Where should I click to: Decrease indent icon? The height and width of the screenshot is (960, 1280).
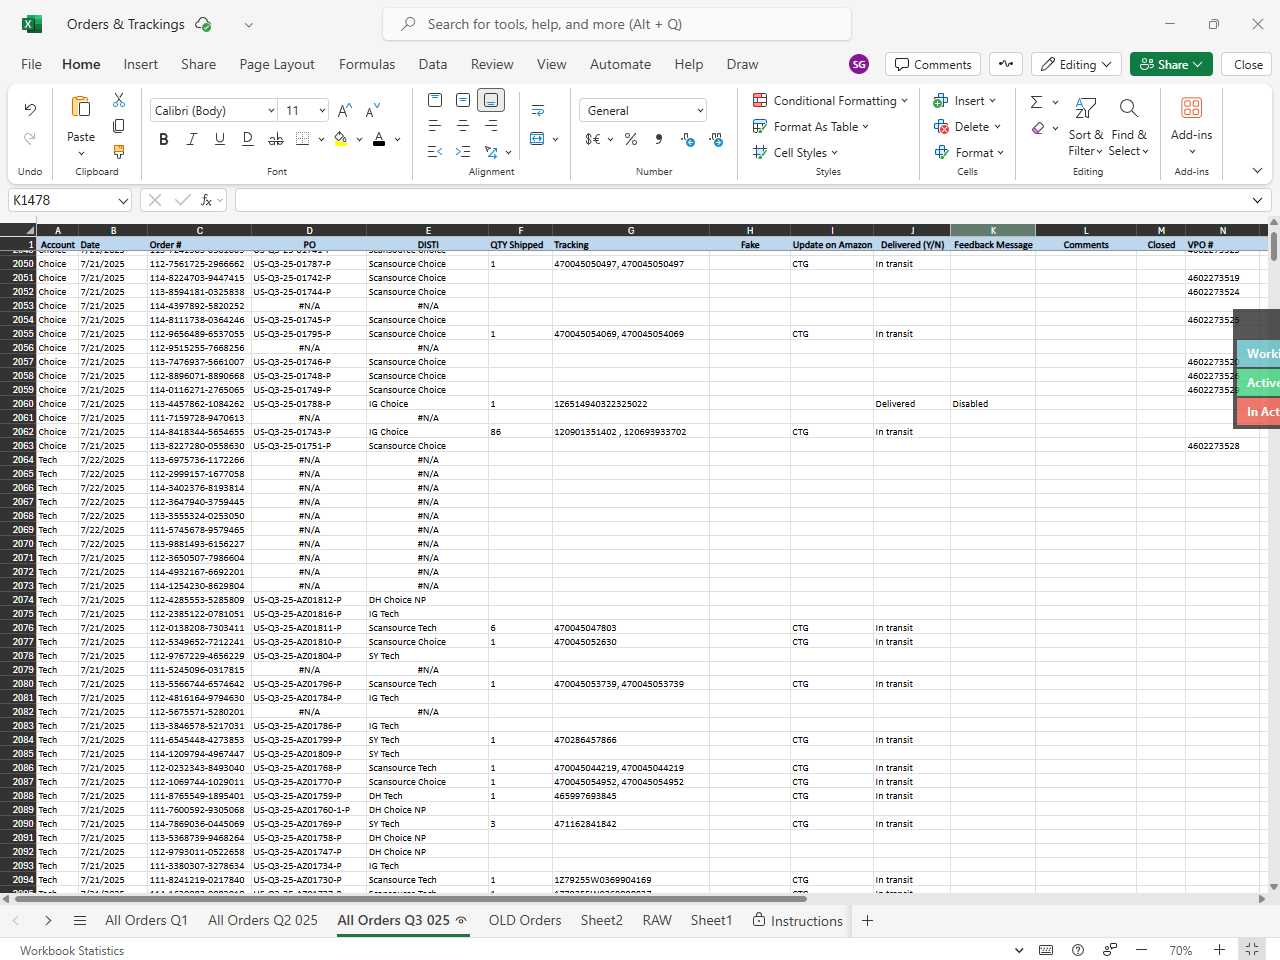coord(435,152)
